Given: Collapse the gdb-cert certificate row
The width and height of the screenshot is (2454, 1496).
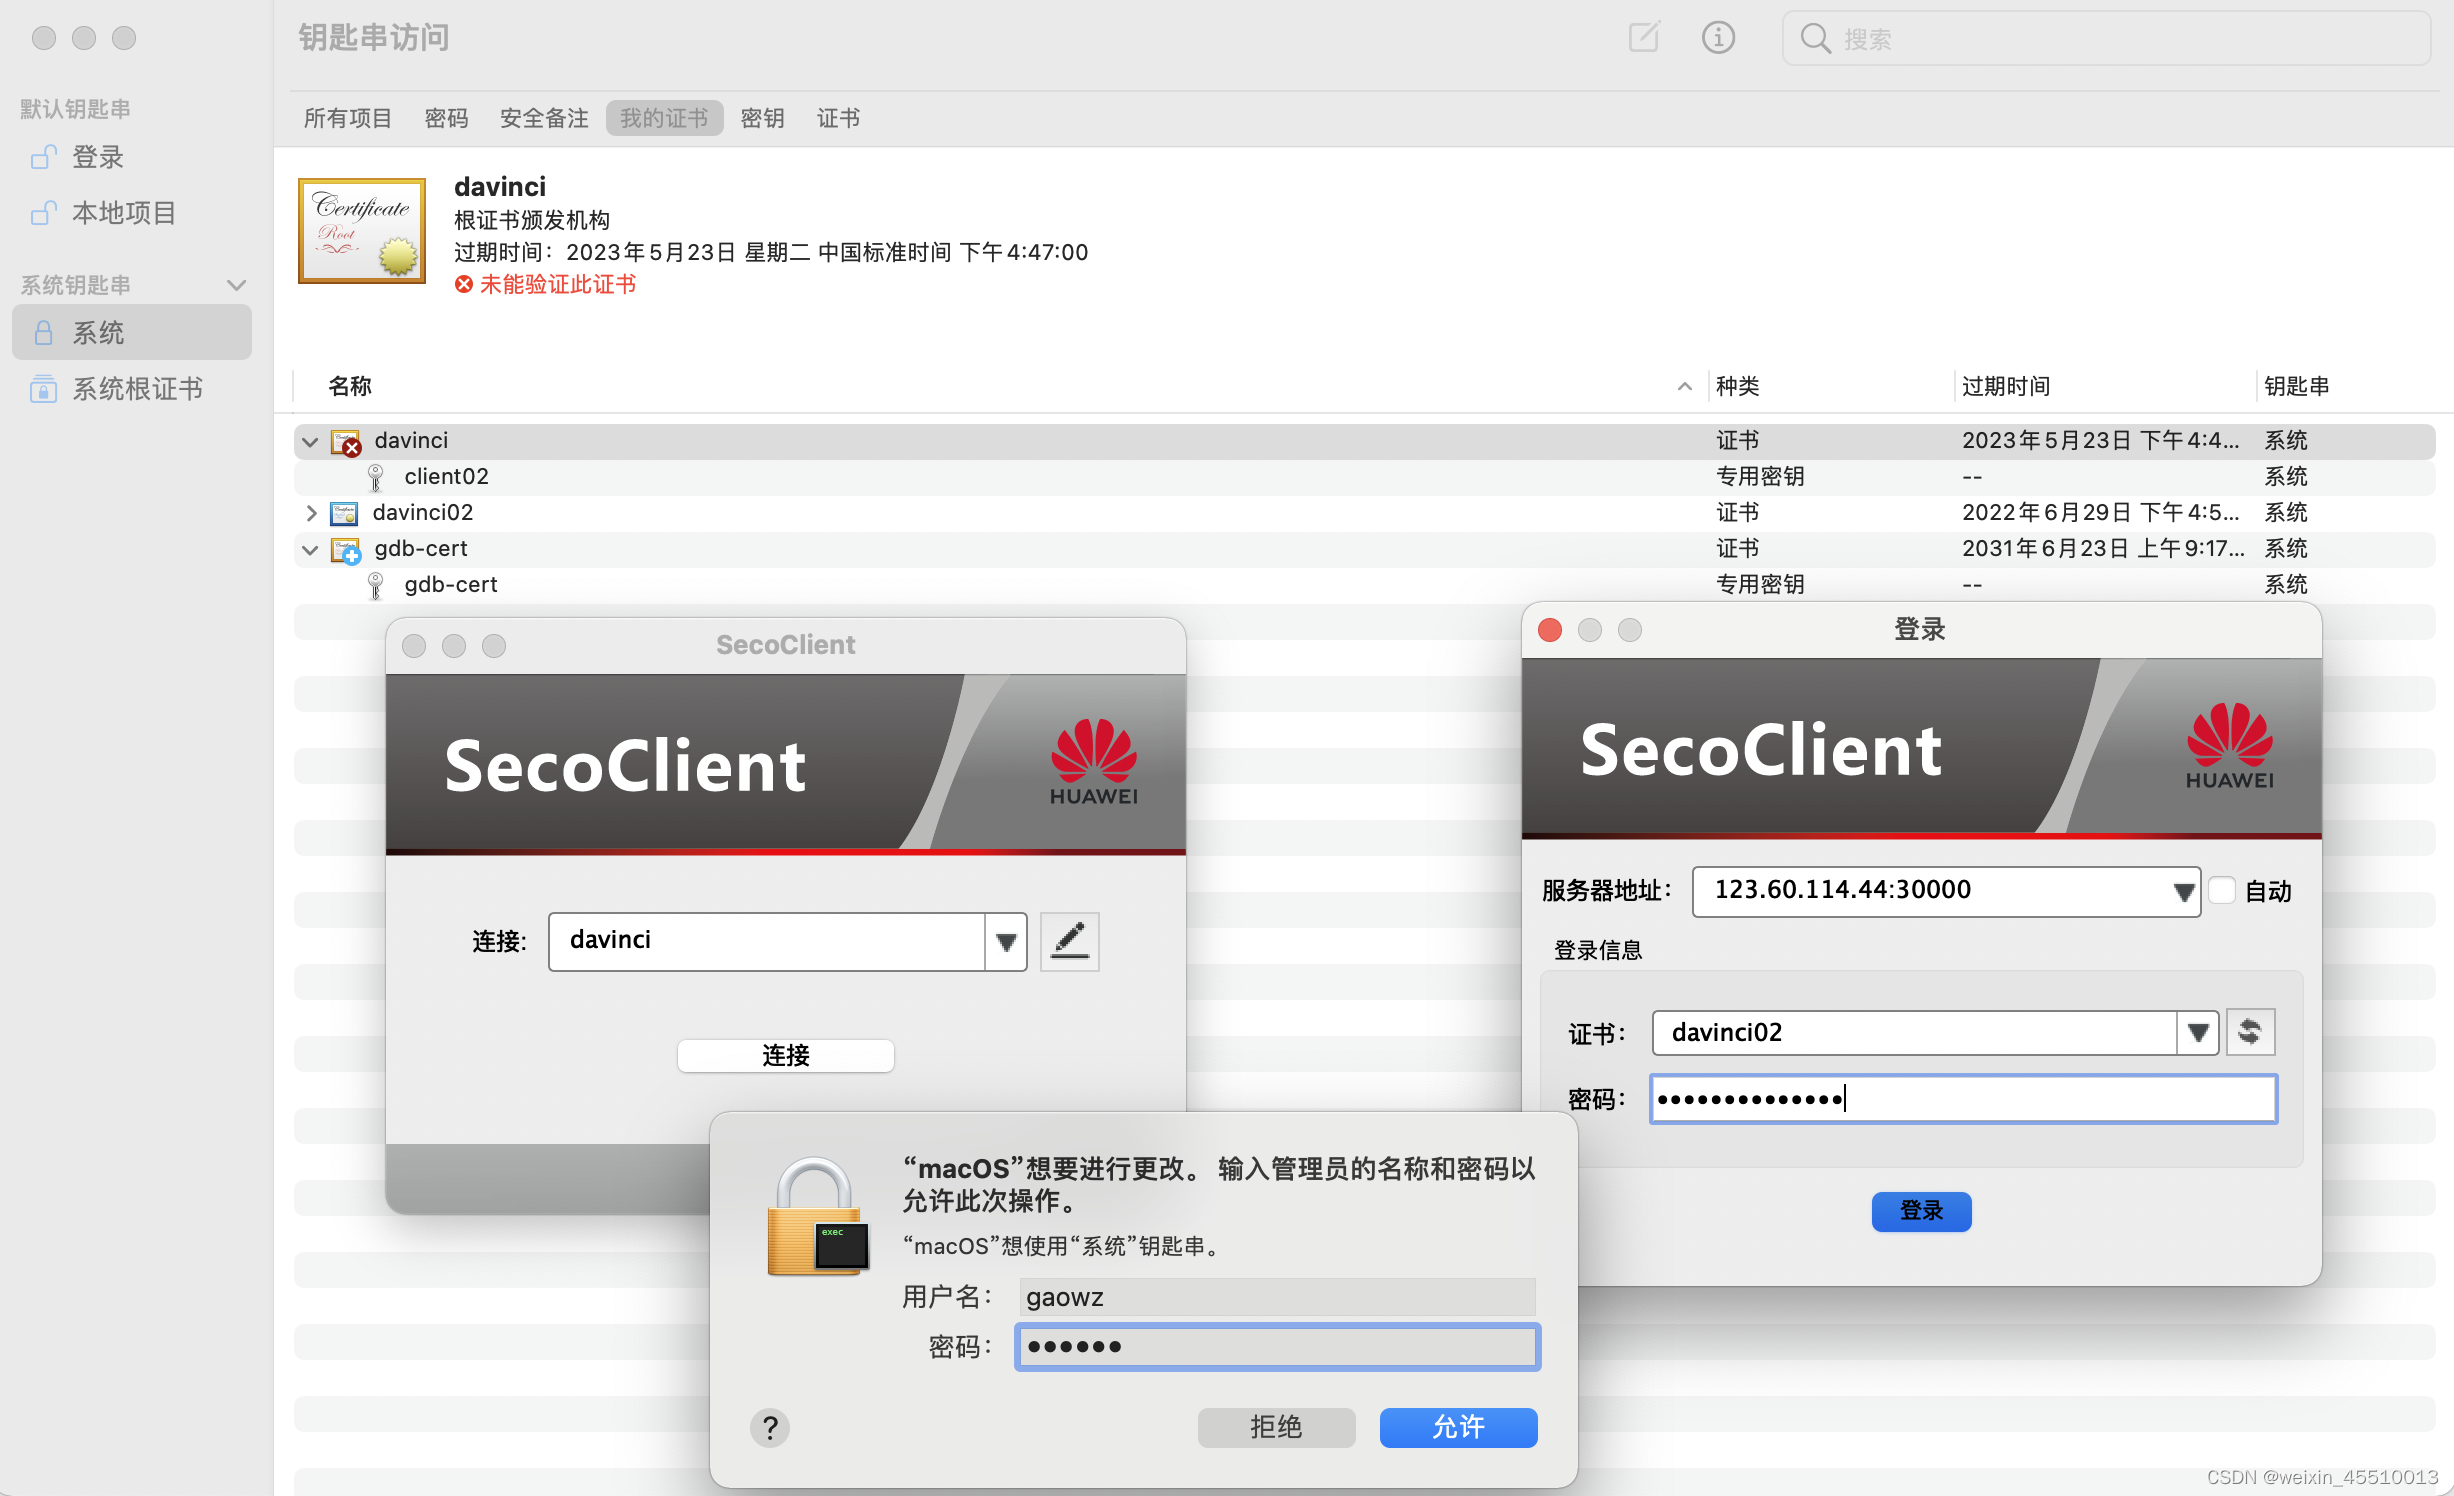Looking at the screenshot, I should click(x=310, y=550).
